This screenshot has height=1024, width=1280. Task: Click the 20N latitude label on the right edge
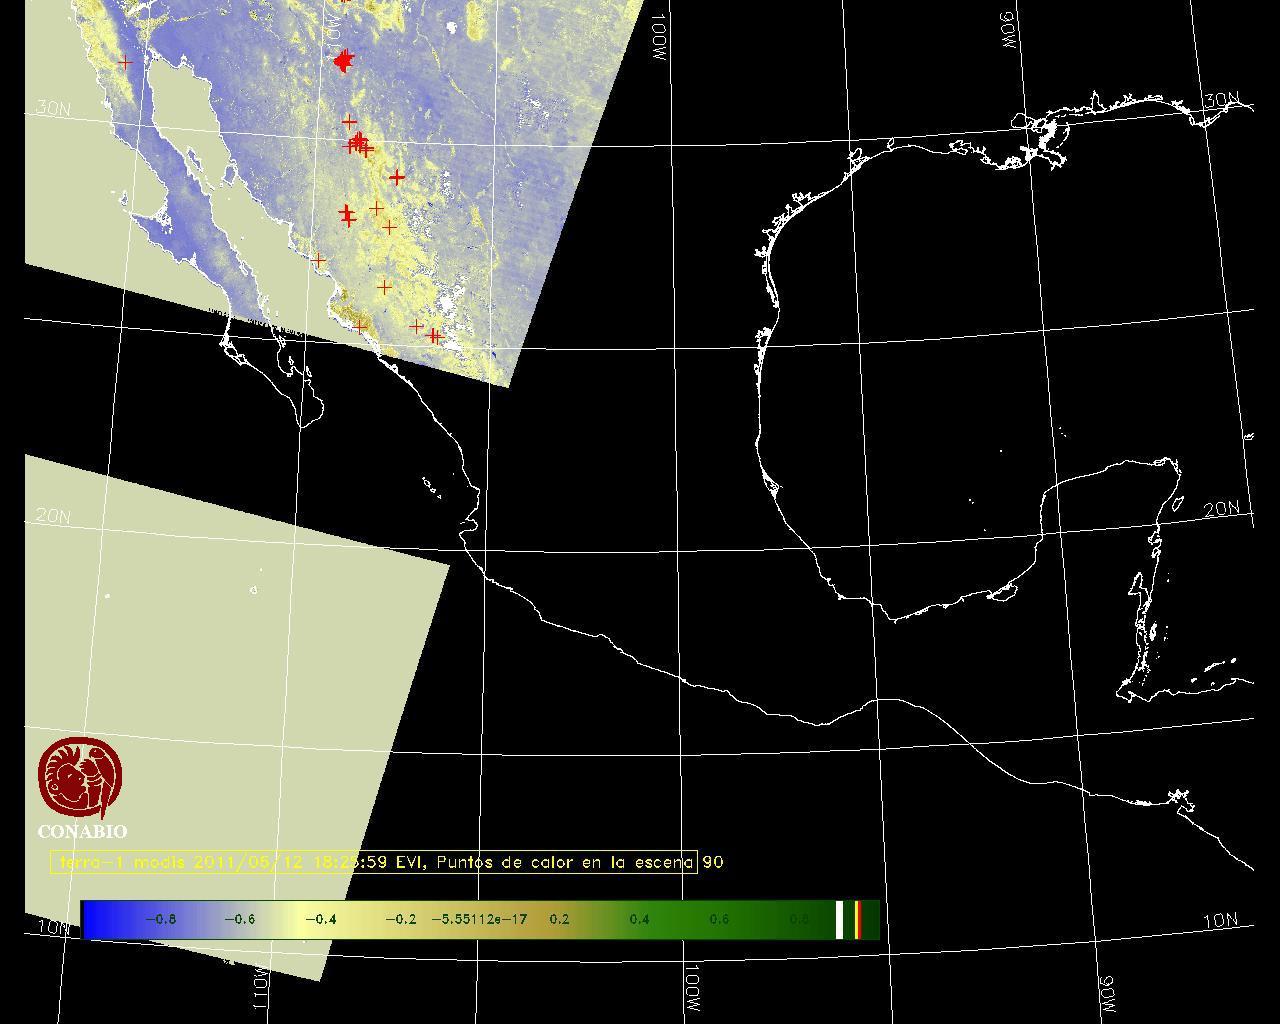pos(1221,509)
